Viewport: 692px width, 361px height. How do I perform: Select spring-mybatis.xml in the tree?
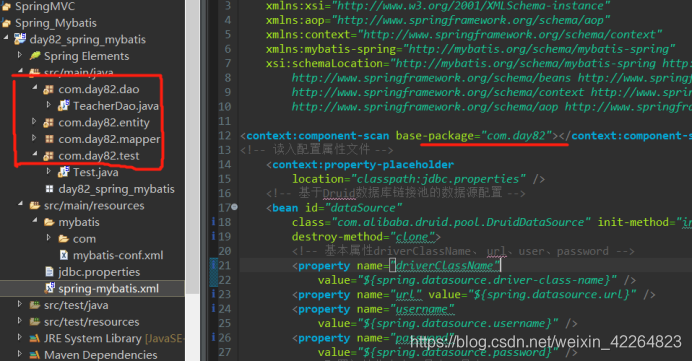tap(109, 289)
